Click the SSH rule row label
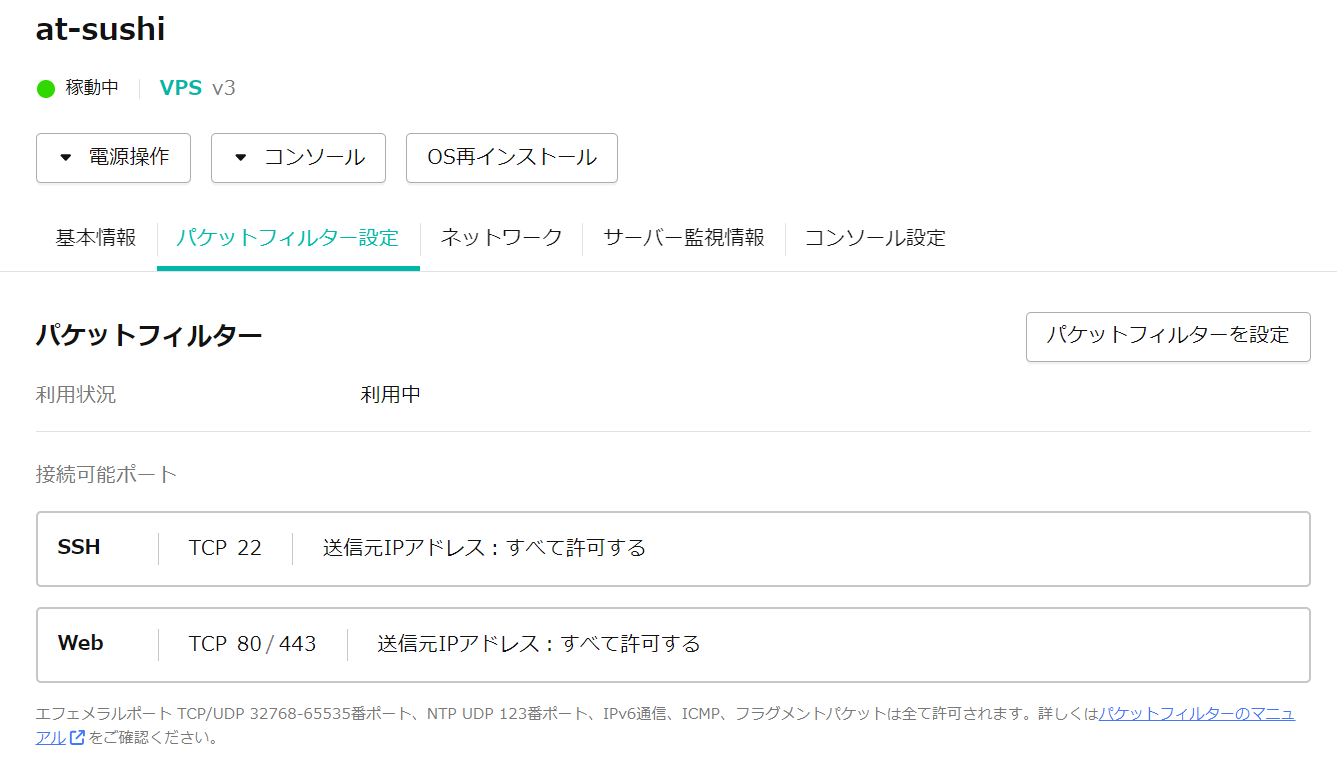Screen dimensions: 1337x777 tap(79, 547)
